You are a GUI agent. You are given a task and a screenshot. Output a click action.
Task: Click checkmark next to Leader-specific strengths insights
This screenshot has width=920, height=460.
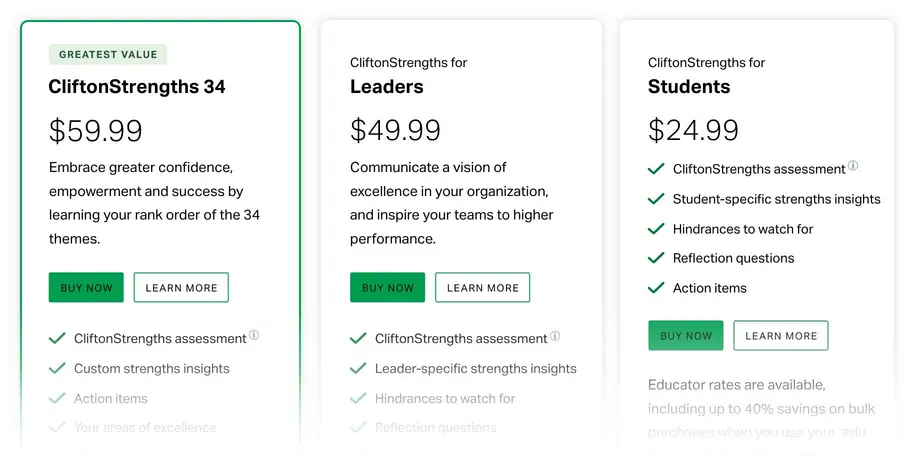358,369
